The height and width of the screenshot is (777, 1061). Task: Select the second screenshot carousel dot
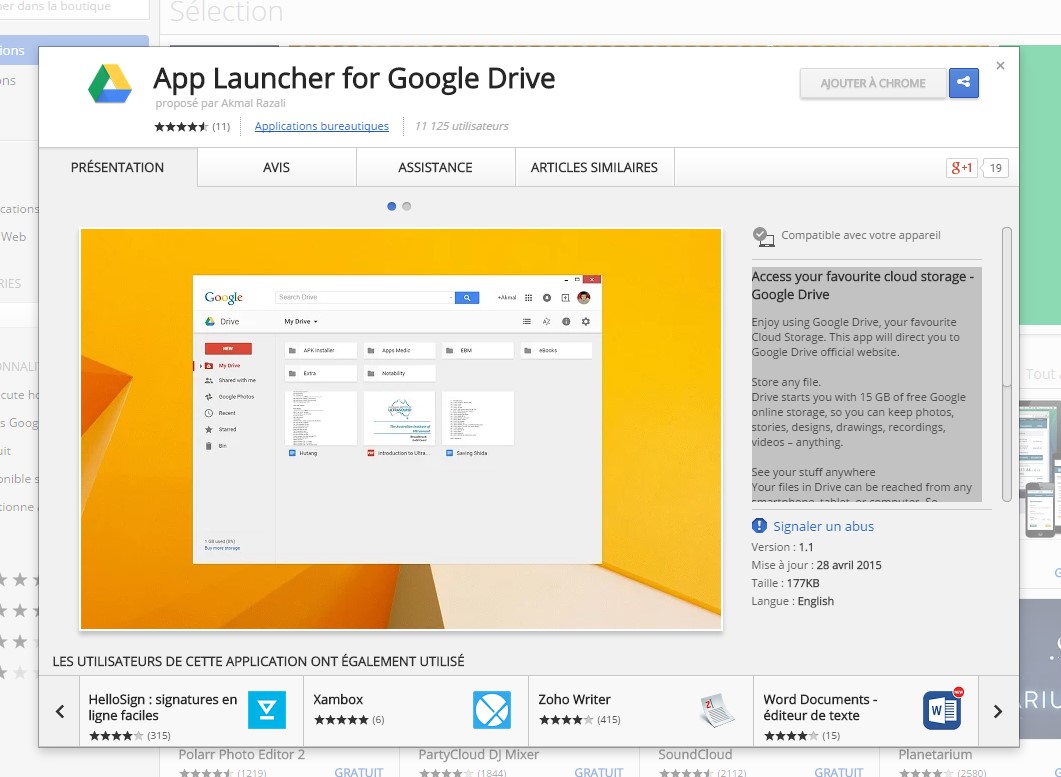pos(406,206)
